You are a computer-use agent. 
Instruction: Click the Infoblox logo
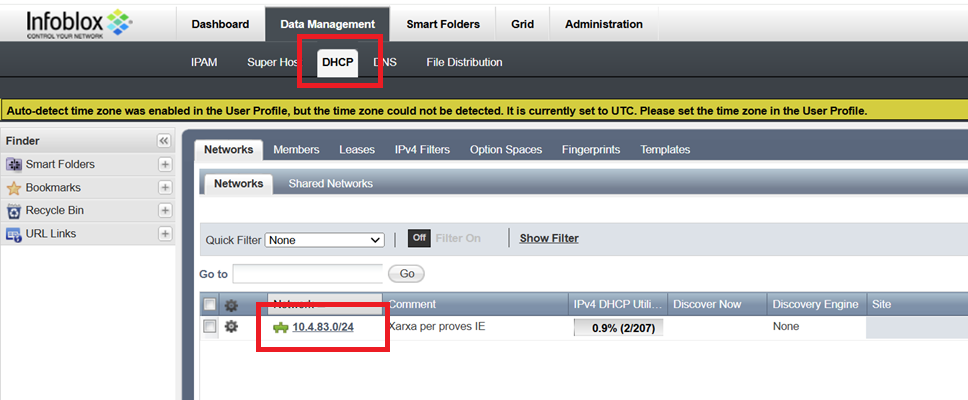coord(80,23)
